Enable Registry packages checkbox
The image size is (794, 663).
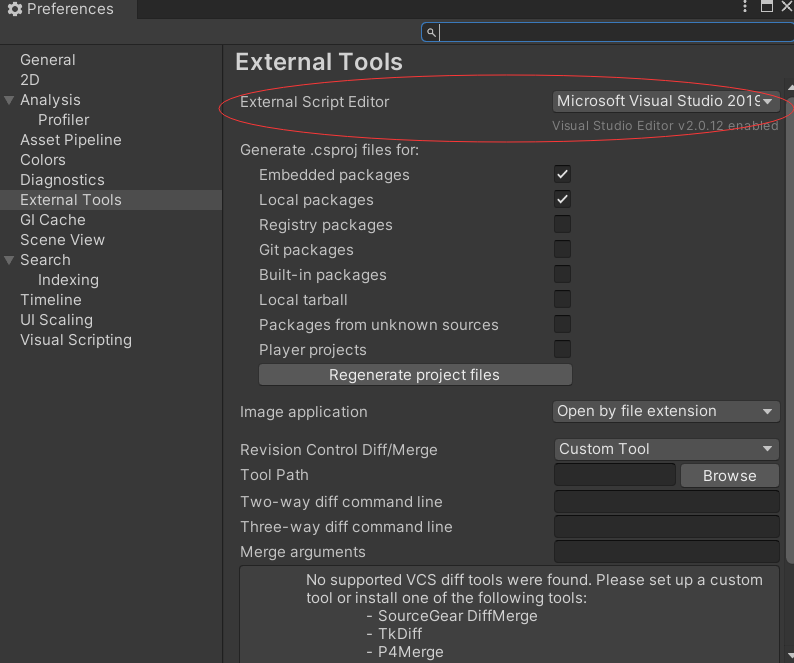tap(562, 224)
